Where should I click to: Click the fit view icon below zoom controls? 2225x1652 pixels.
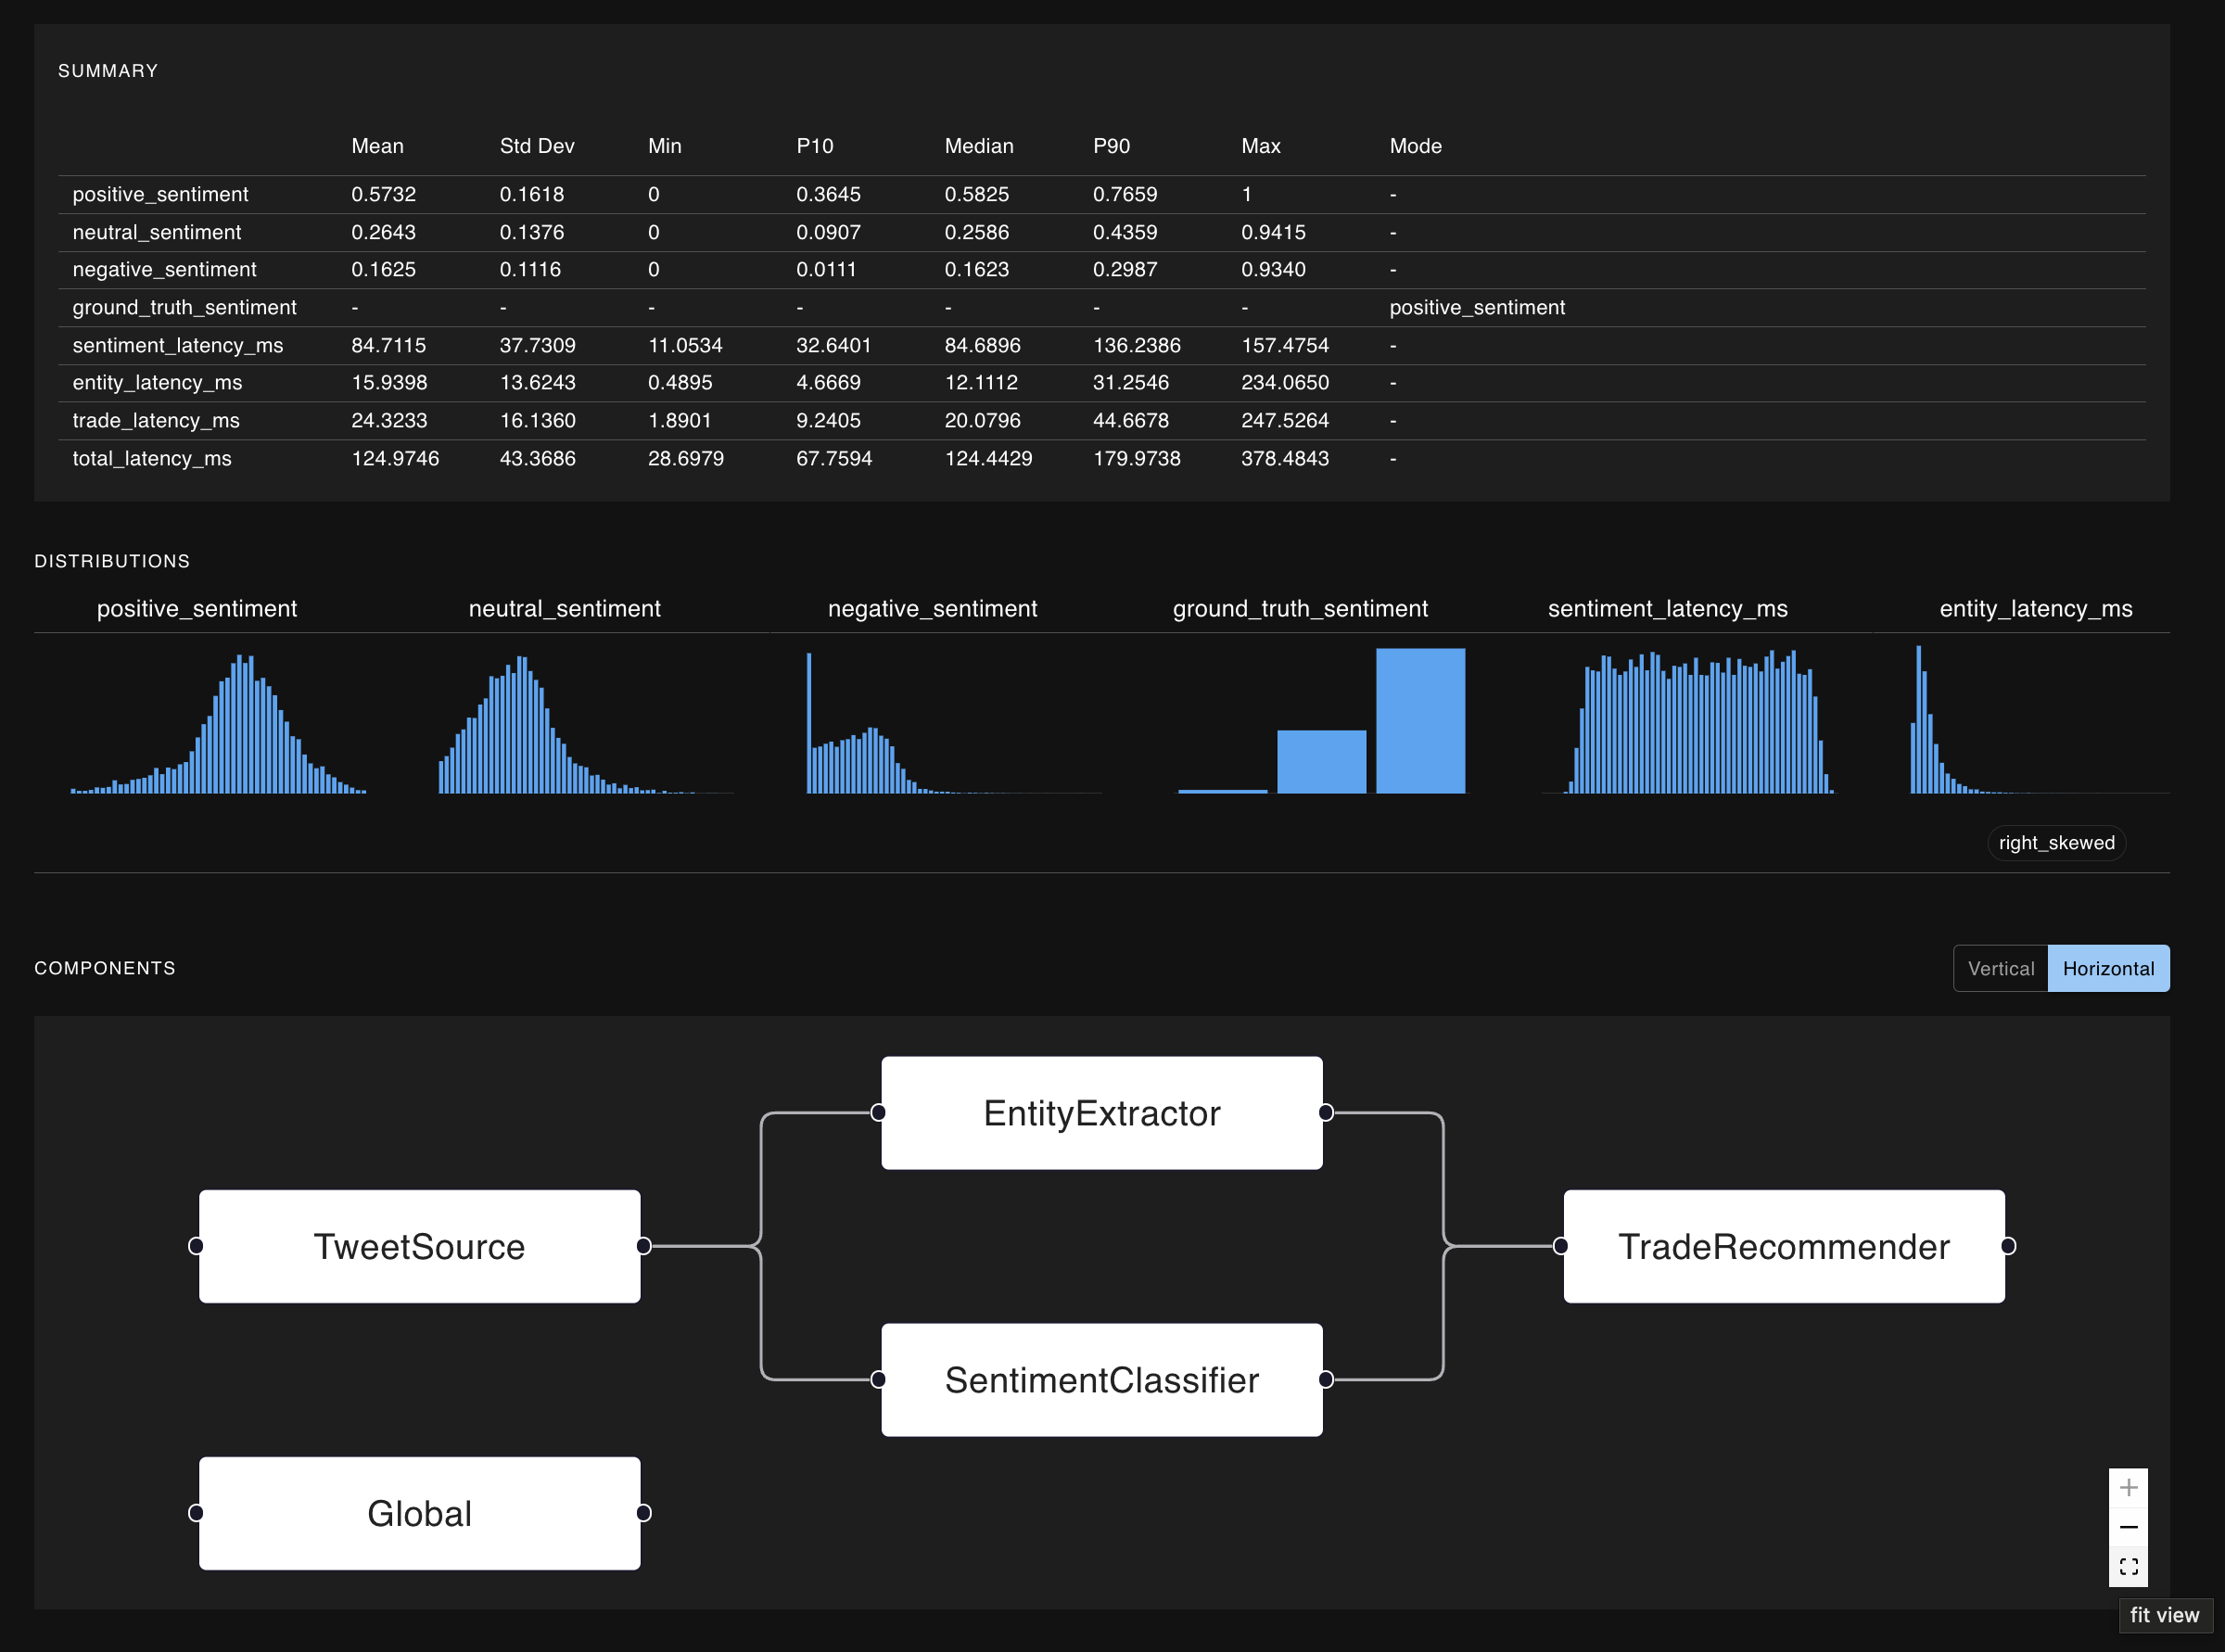(x=2129, y=1566)
